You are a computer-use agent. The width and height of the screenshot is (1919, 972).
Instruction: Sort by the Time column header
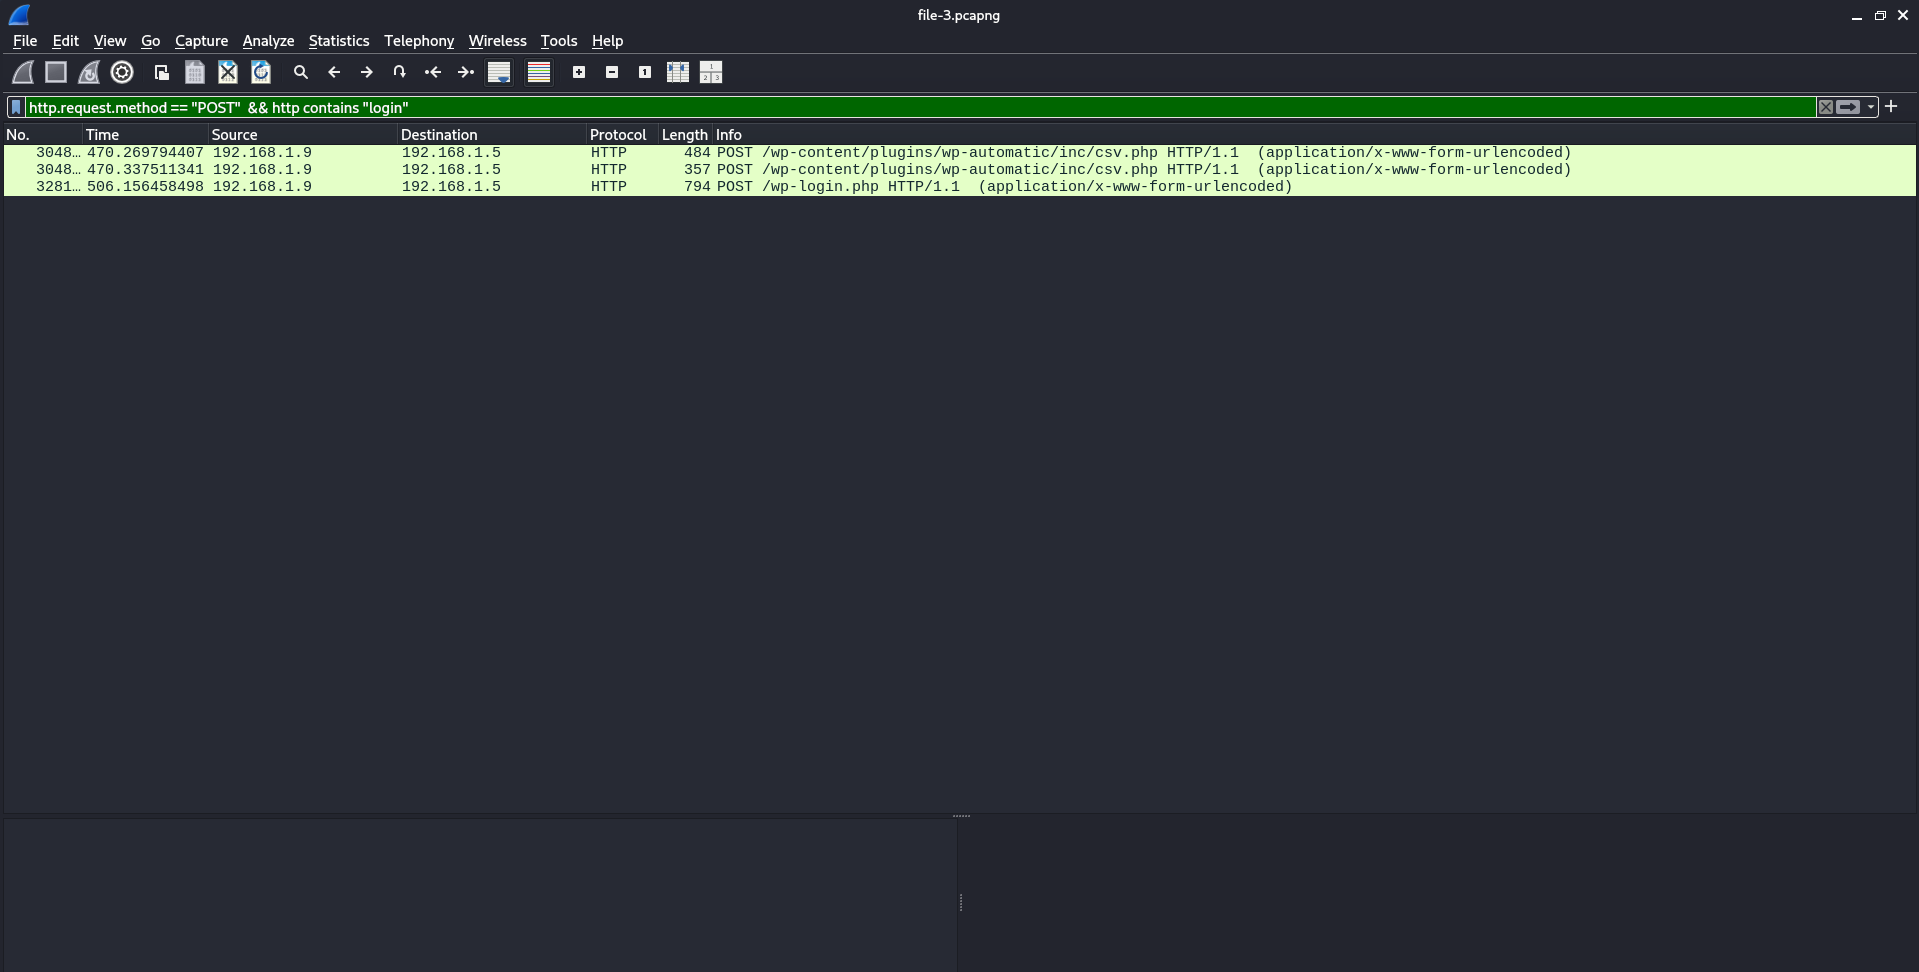[146, 134]
